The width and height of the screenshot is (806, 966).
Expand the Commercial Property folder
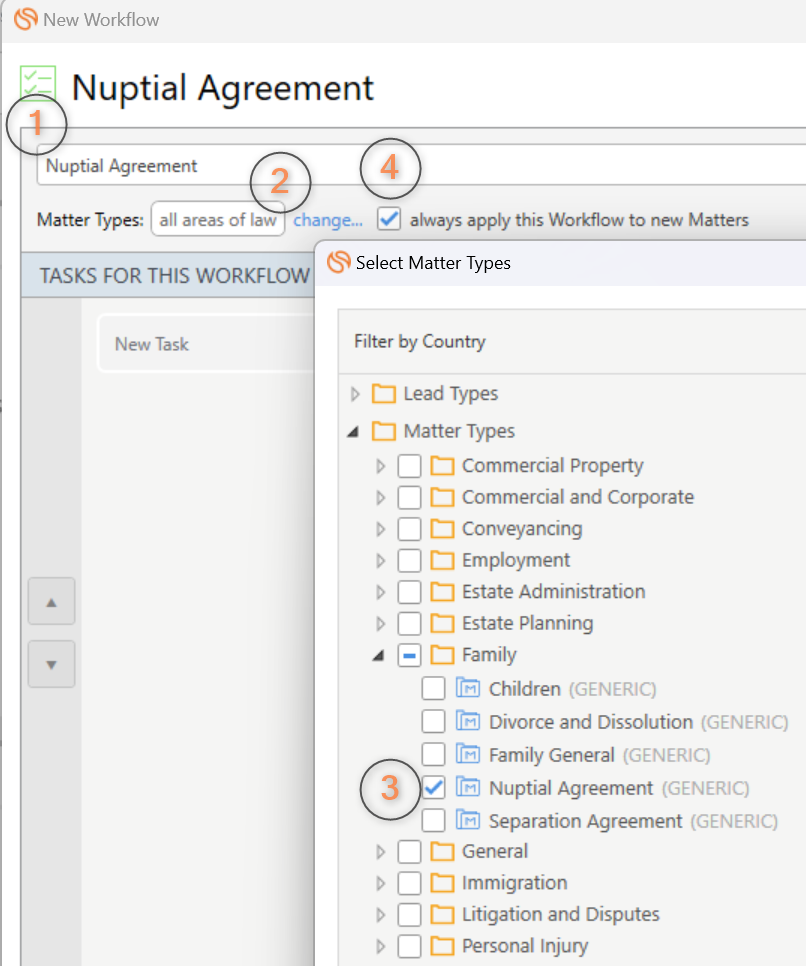(x=380, y=466)
